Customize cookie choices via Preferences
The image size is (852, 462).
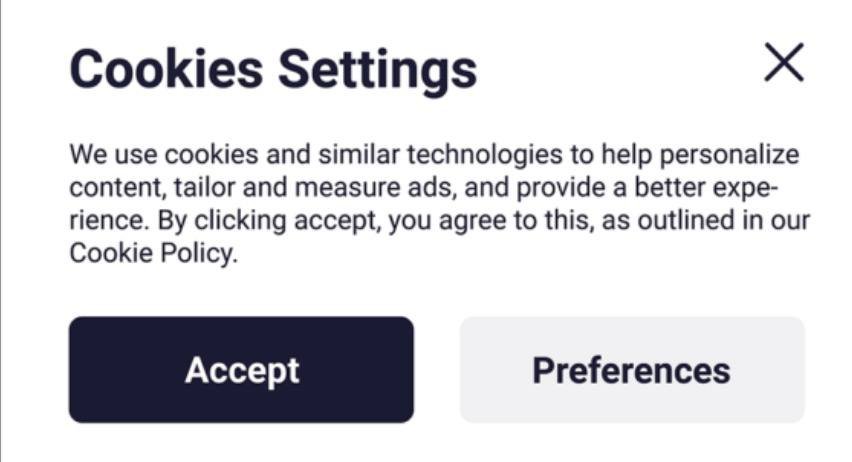(631, 370)
